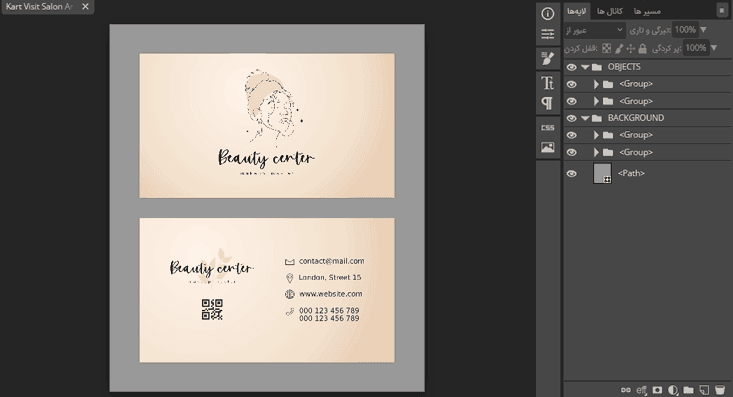
Task: Toggle visibility of second Group under OBJECTS
Action: [571, 101]
